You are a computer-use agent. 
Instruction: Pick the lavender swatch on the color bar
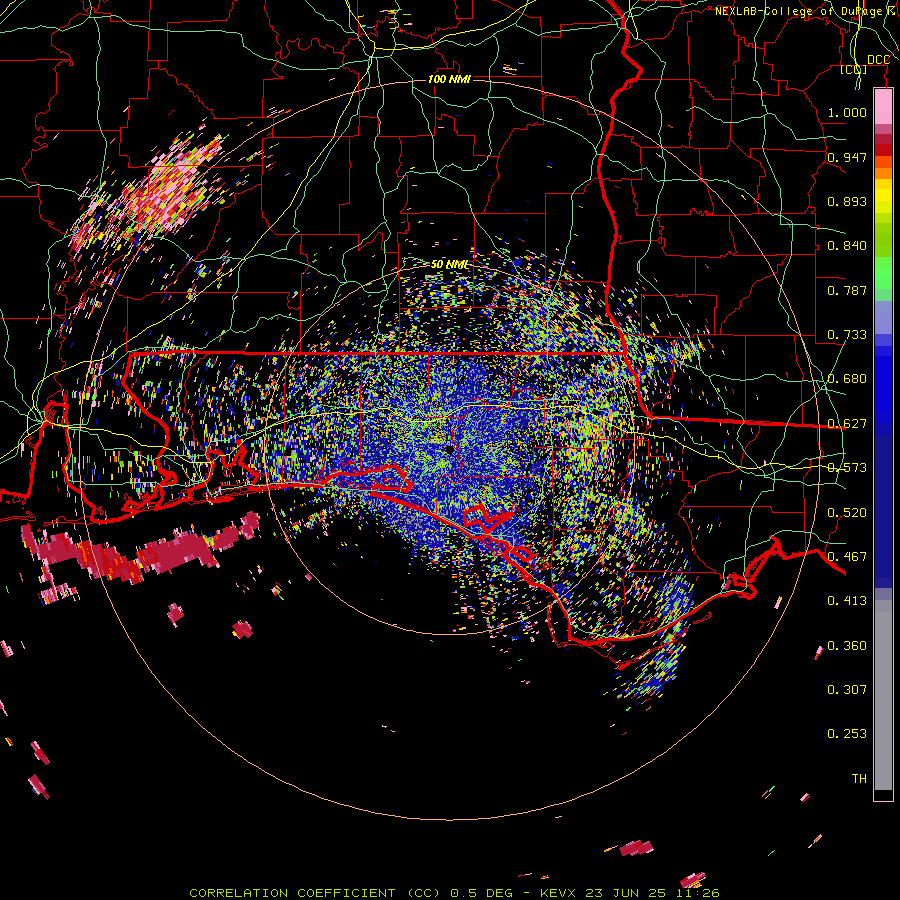883,317
